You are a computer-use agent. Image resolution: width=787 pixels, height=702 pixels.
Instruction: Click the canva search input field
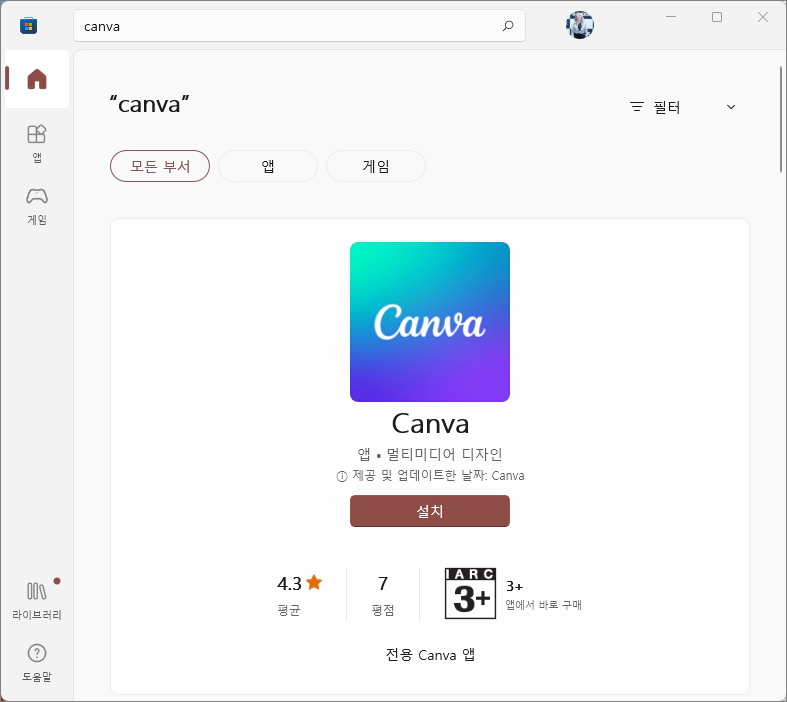tap(299, 26)
